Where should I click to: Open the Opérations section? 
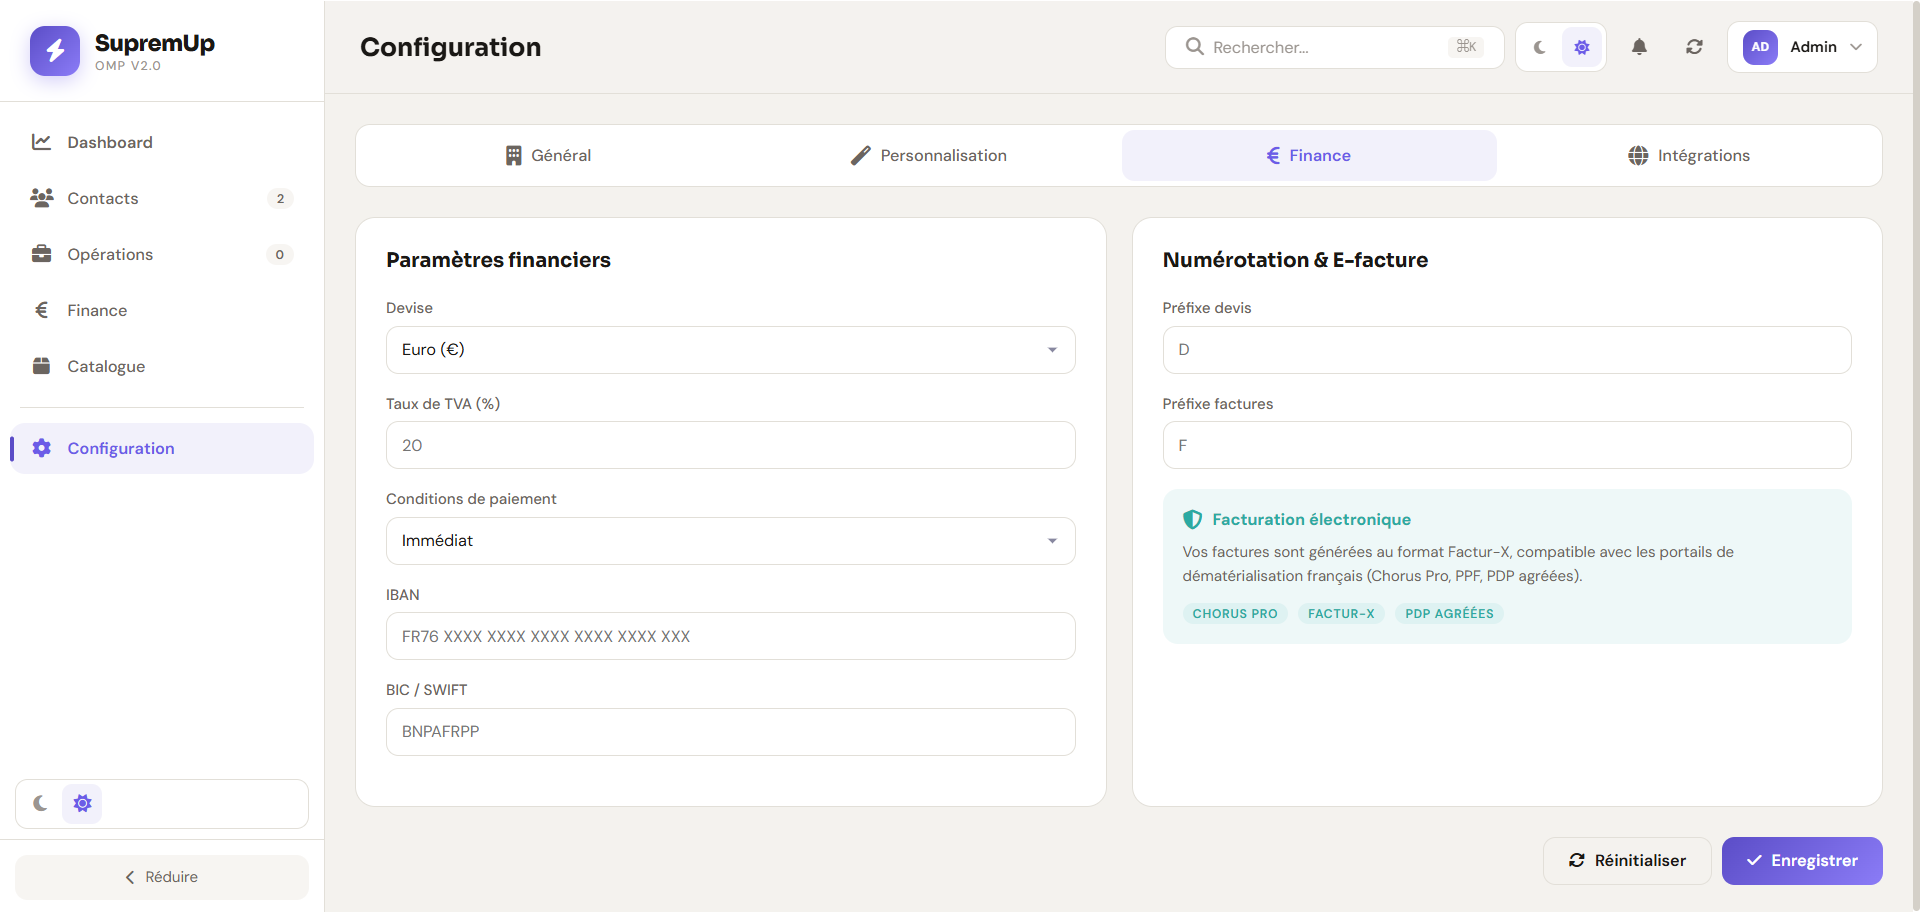point(112,254)
